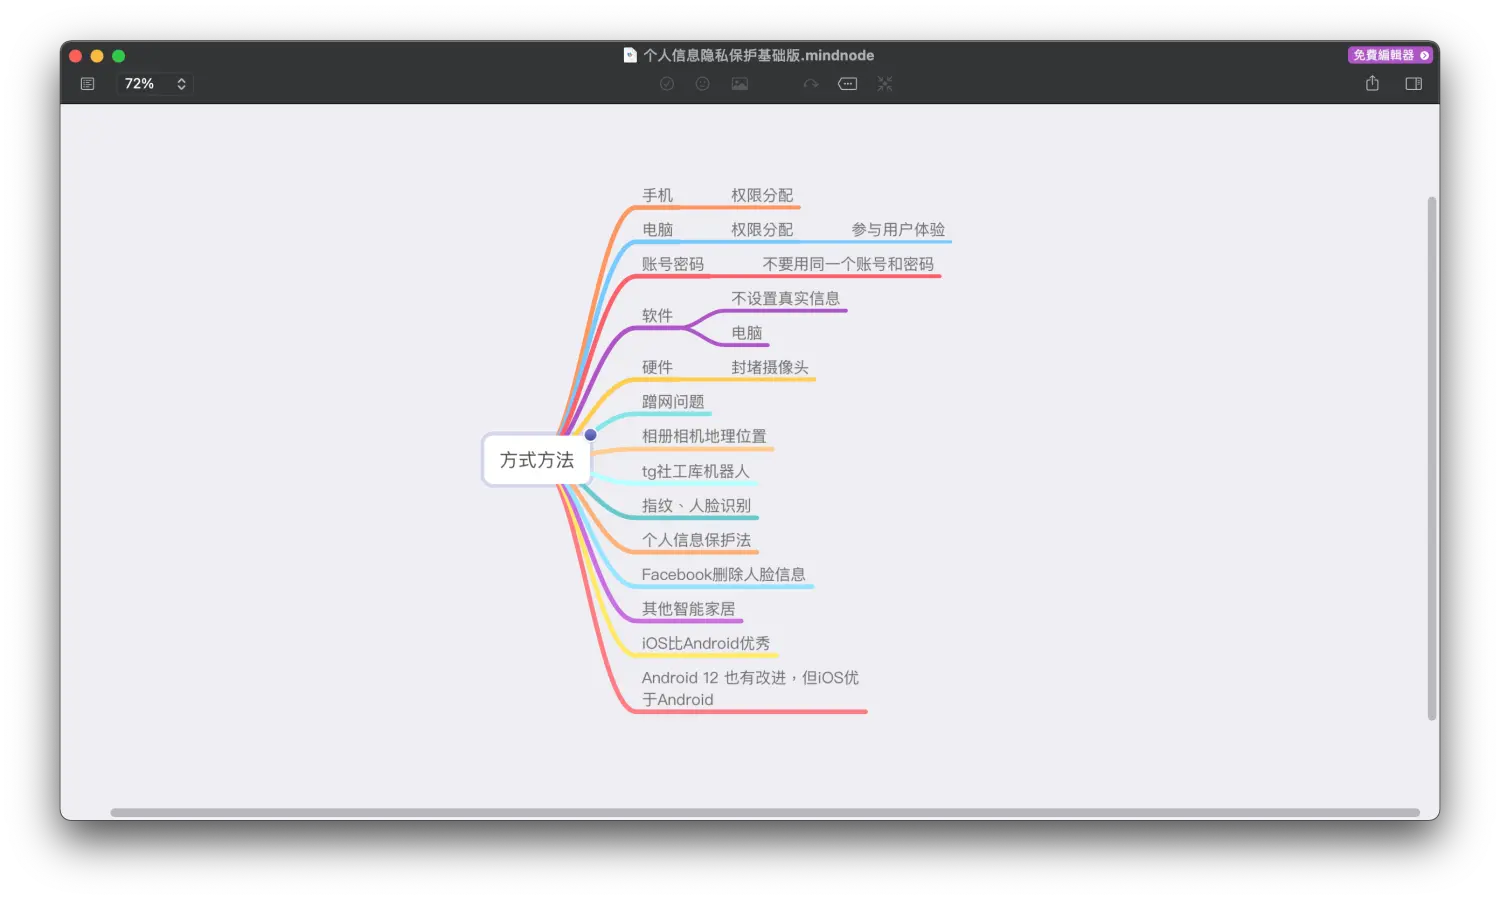The width and height of the screenshot is (1500, 900).
Task: Click the insert image icon
Action: click(x=740, y=84)
